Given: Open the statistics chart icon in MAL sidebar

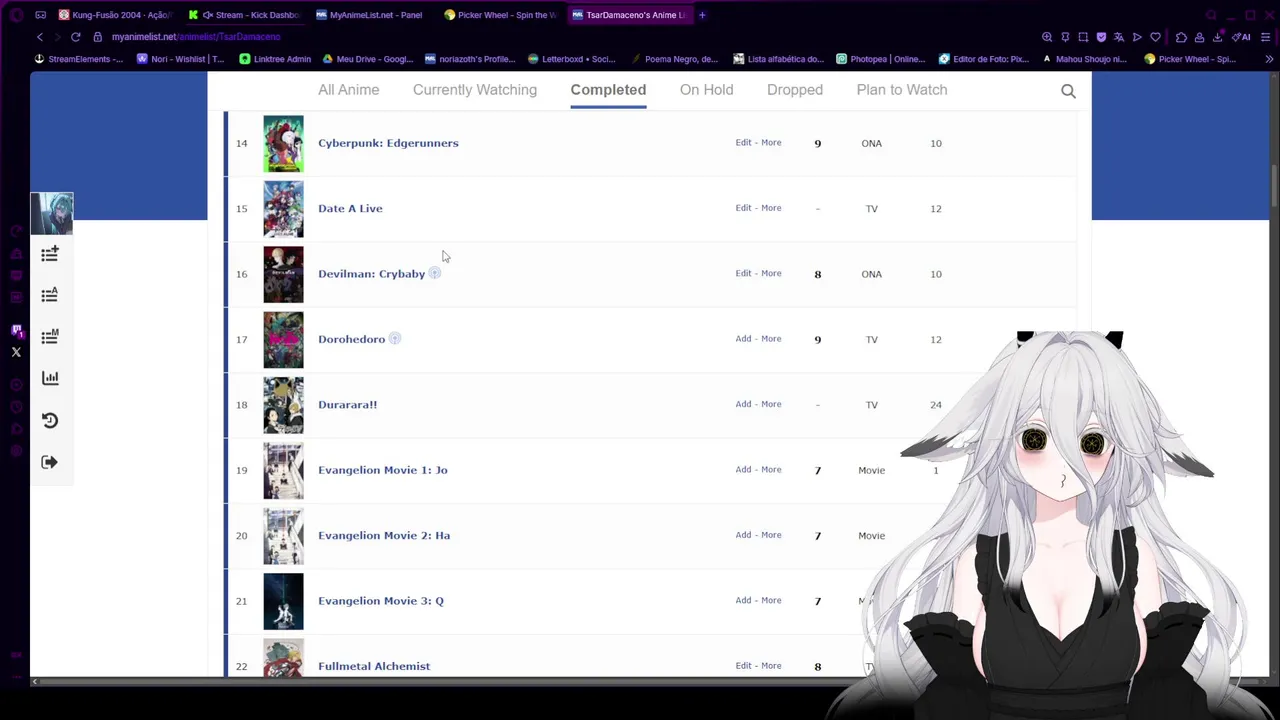Looking at the screenshot, I should coord(50,378).
